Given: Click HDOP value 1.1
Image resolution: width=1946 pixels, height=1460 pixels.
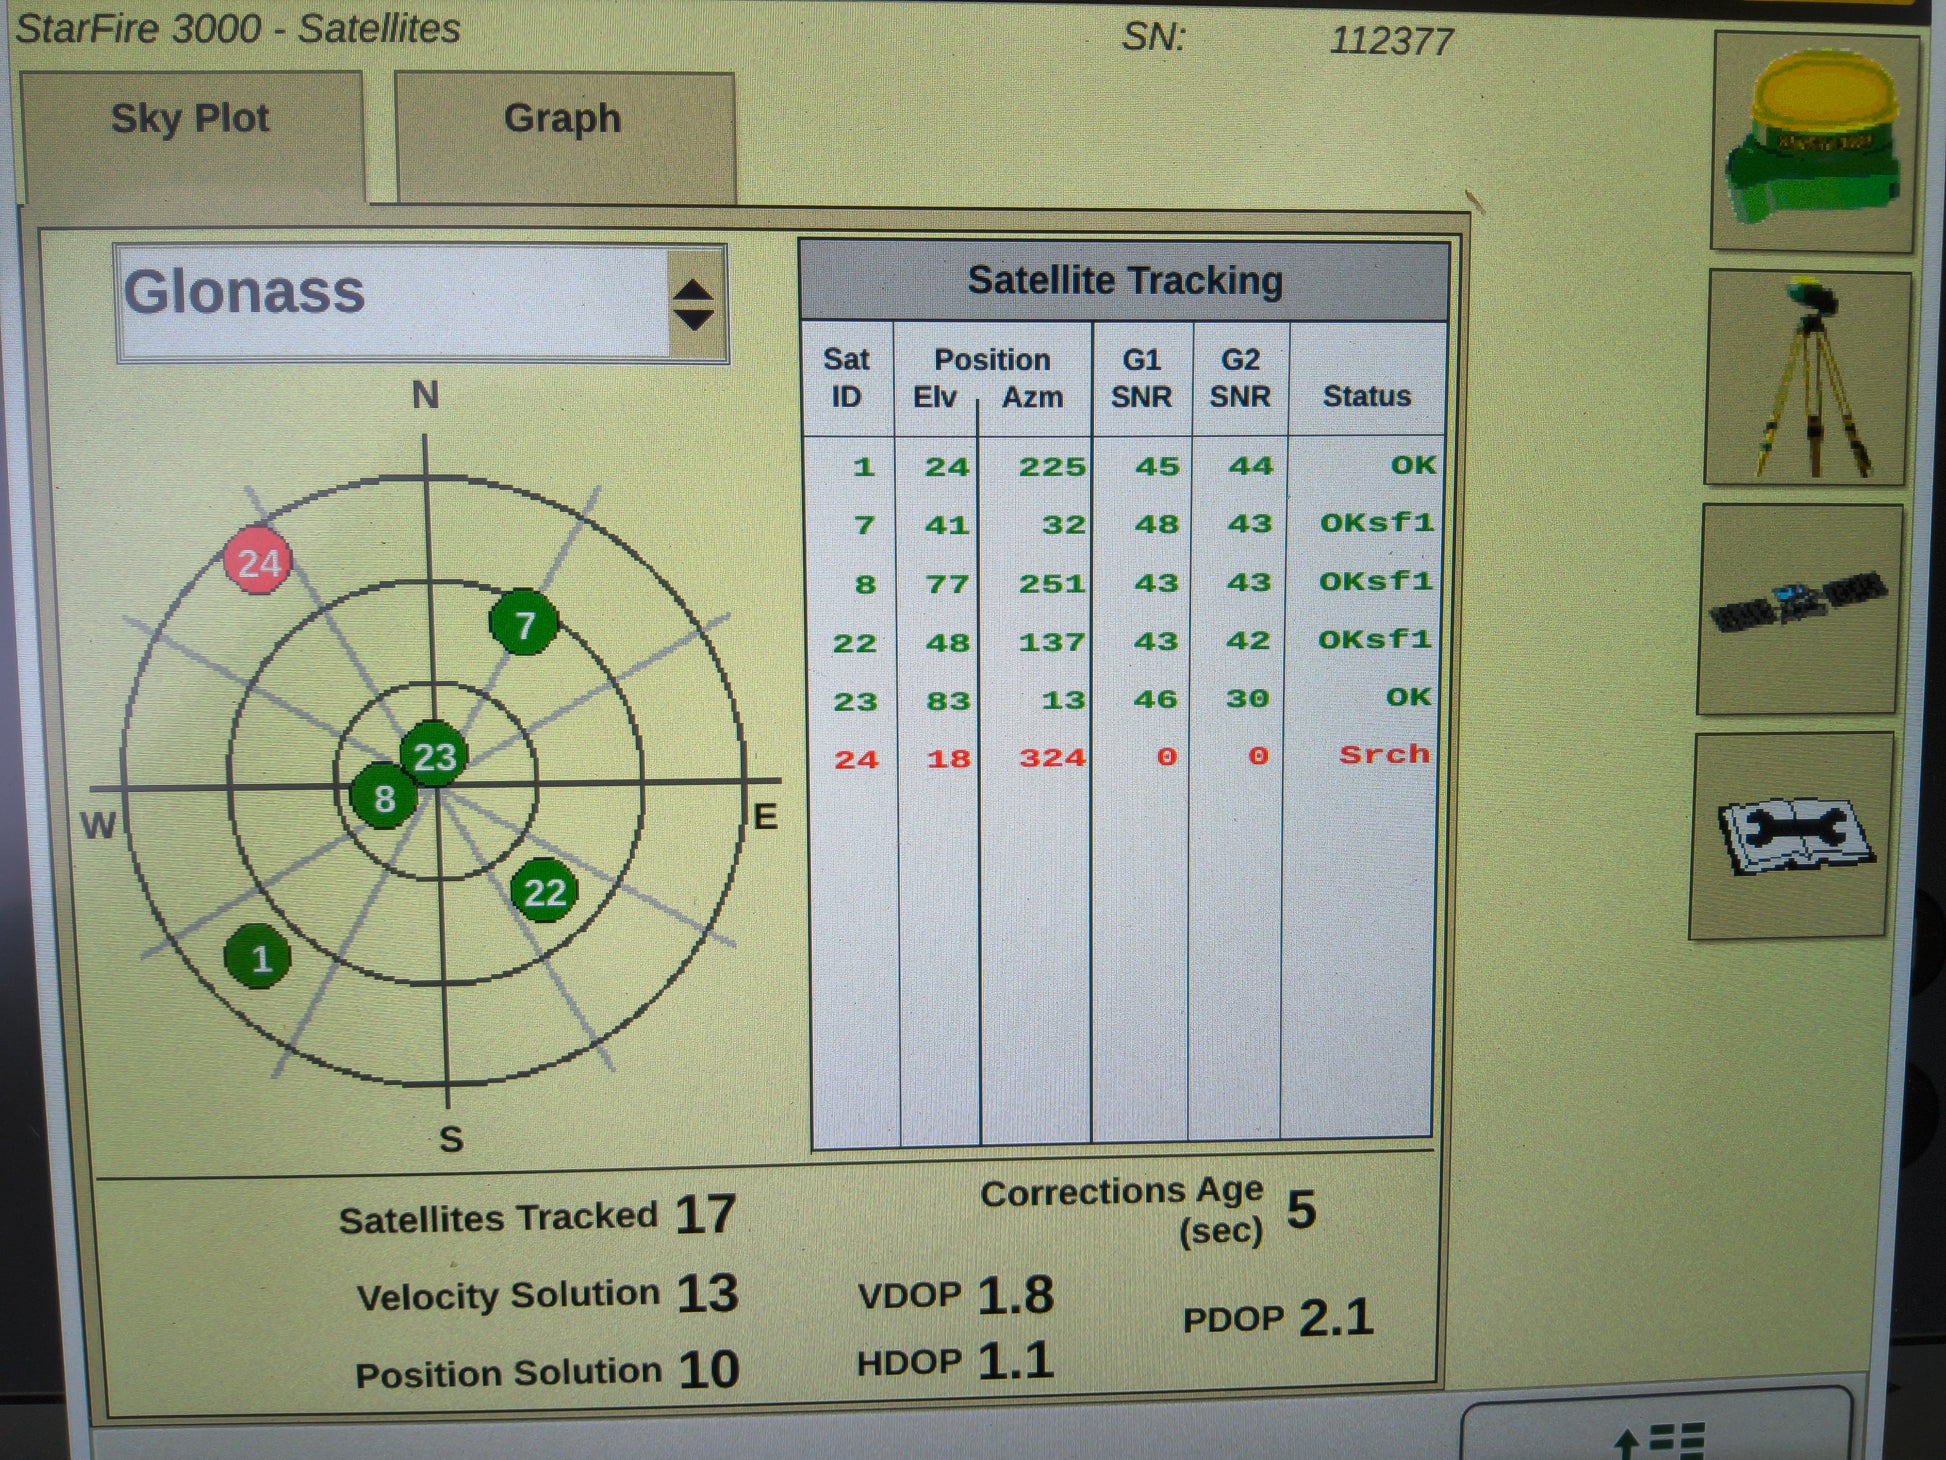Looking at the screenshot, I should click(1015, 1361).
